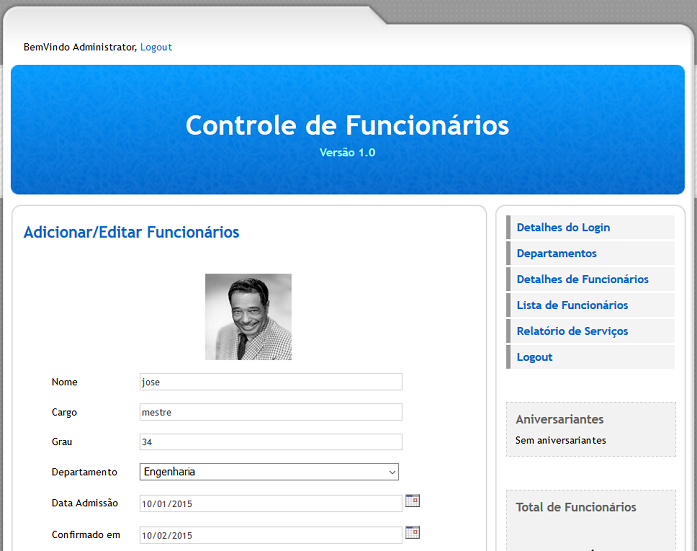The width and height of the screenshot is (697, 551).
Task: Click the Controle de Funcionários header title
Action: 347,125
